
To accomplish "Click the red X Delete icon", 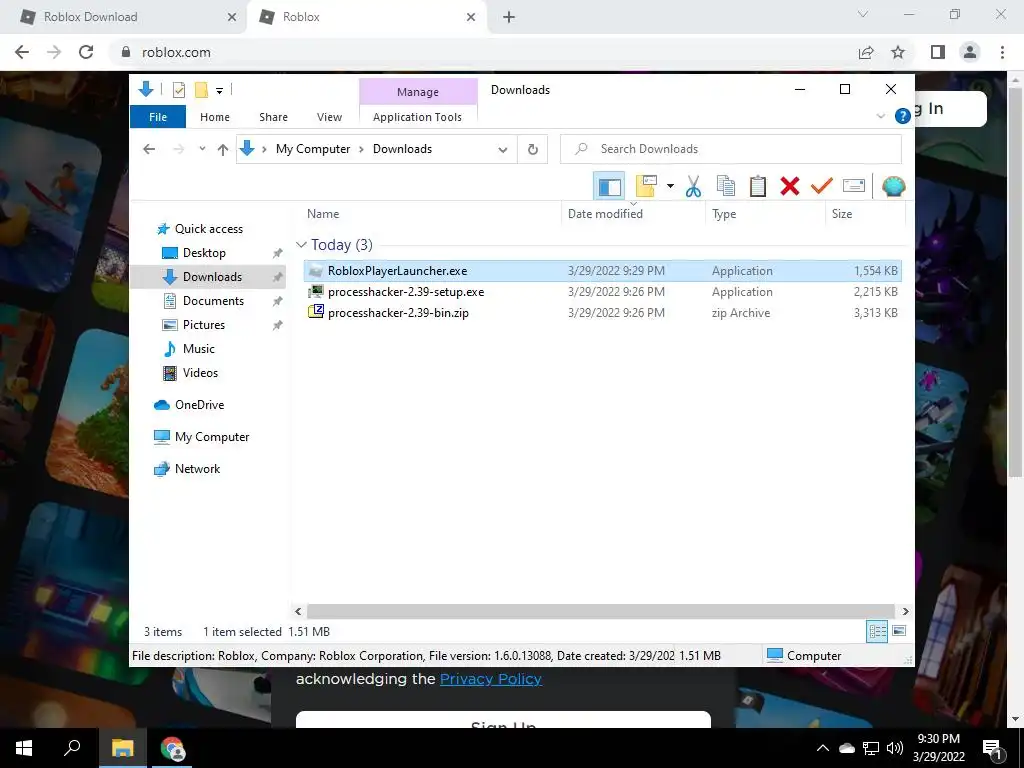I will [x=790, y=186].
